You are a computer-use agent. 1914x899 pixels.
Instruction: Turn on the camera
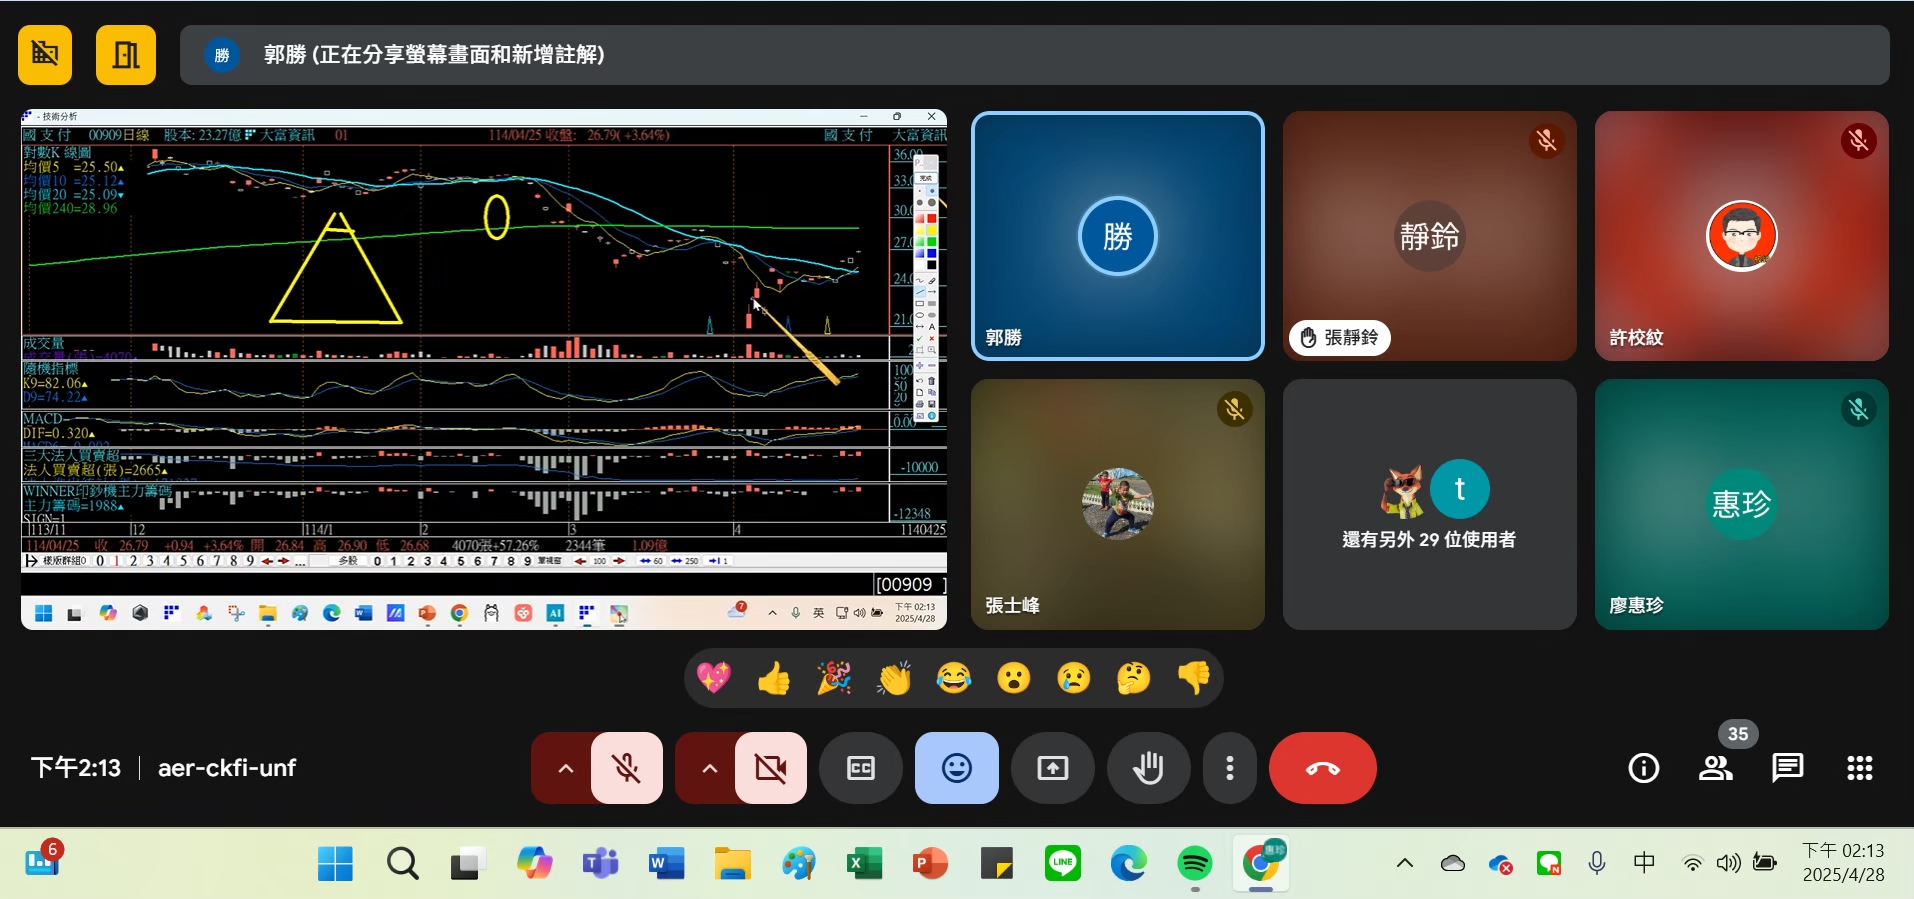coord(771,768)
